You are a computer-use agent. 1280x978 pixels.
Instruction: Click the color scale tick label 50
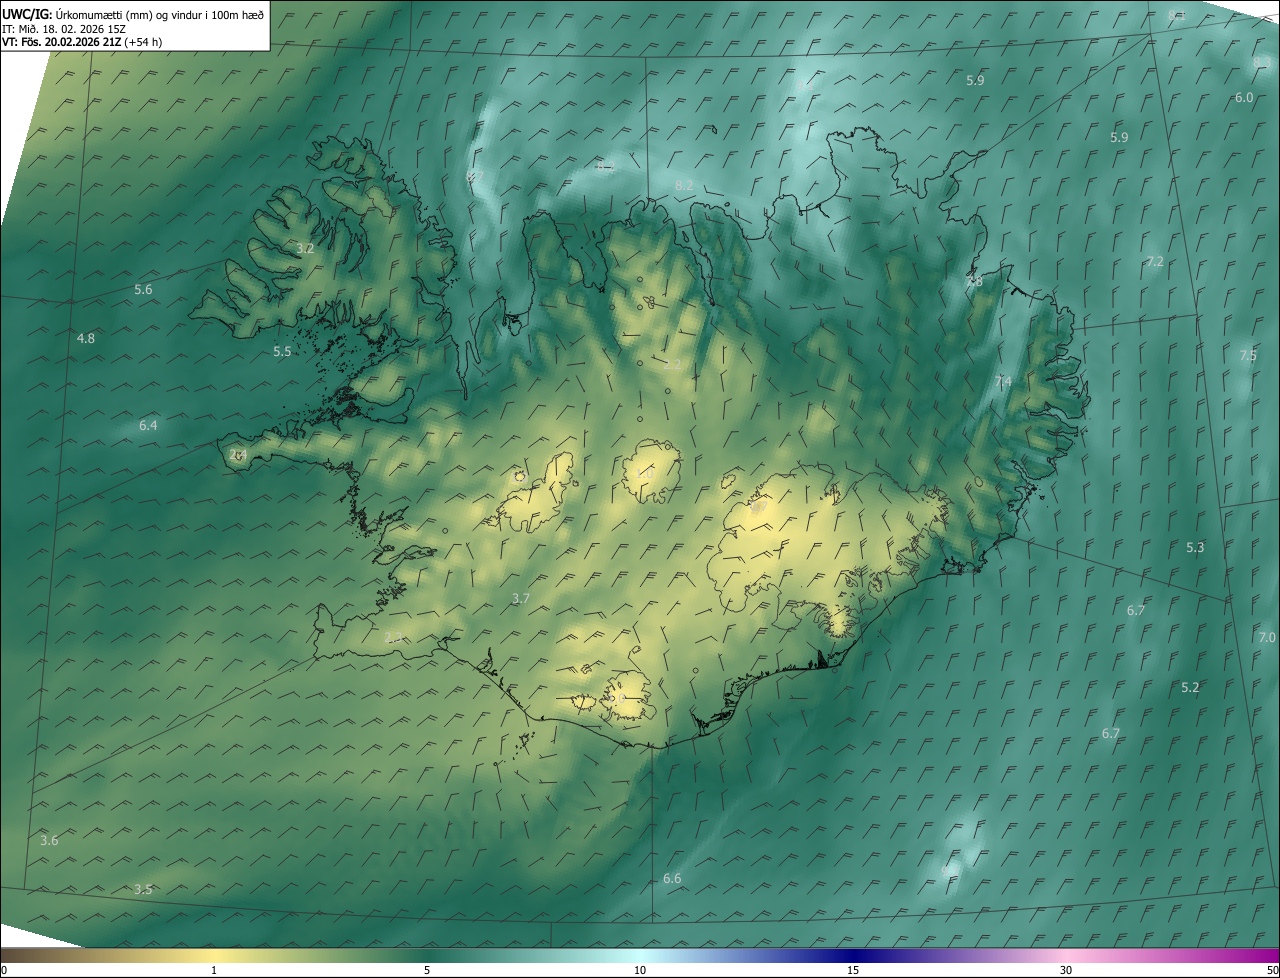(x=1272, y=970)
